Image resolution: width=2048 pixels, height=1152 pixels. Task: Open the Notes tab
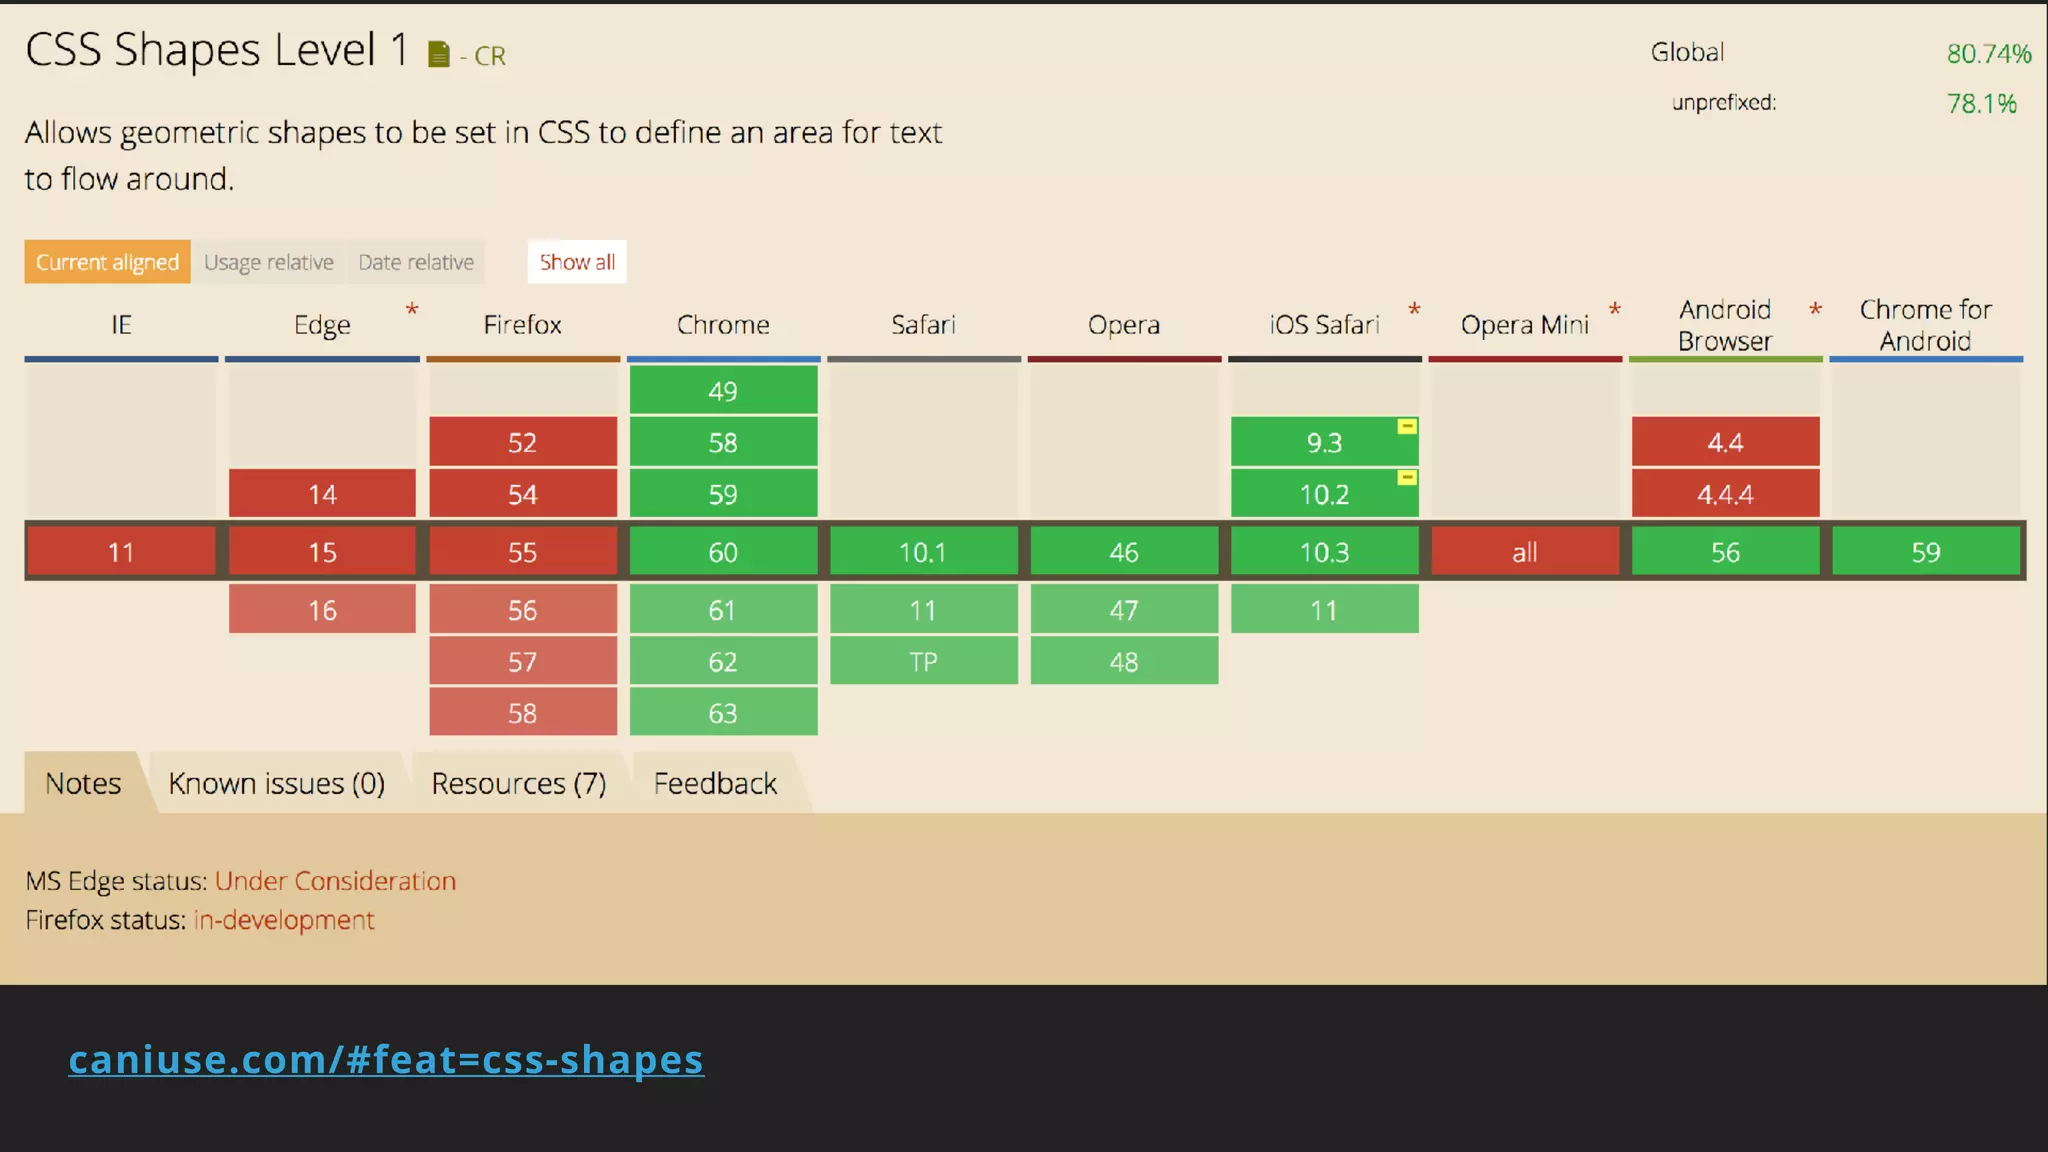83,783
